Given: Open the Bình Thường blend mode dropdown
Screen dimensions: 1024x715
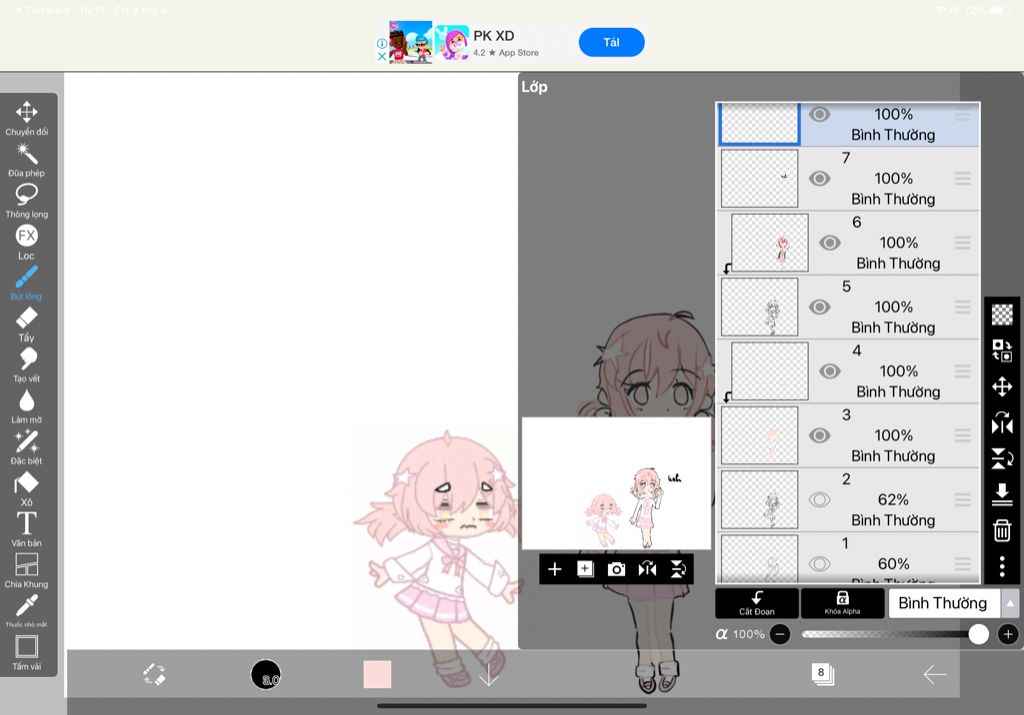Looking at the screenshot, I should [x=943, y=603].
